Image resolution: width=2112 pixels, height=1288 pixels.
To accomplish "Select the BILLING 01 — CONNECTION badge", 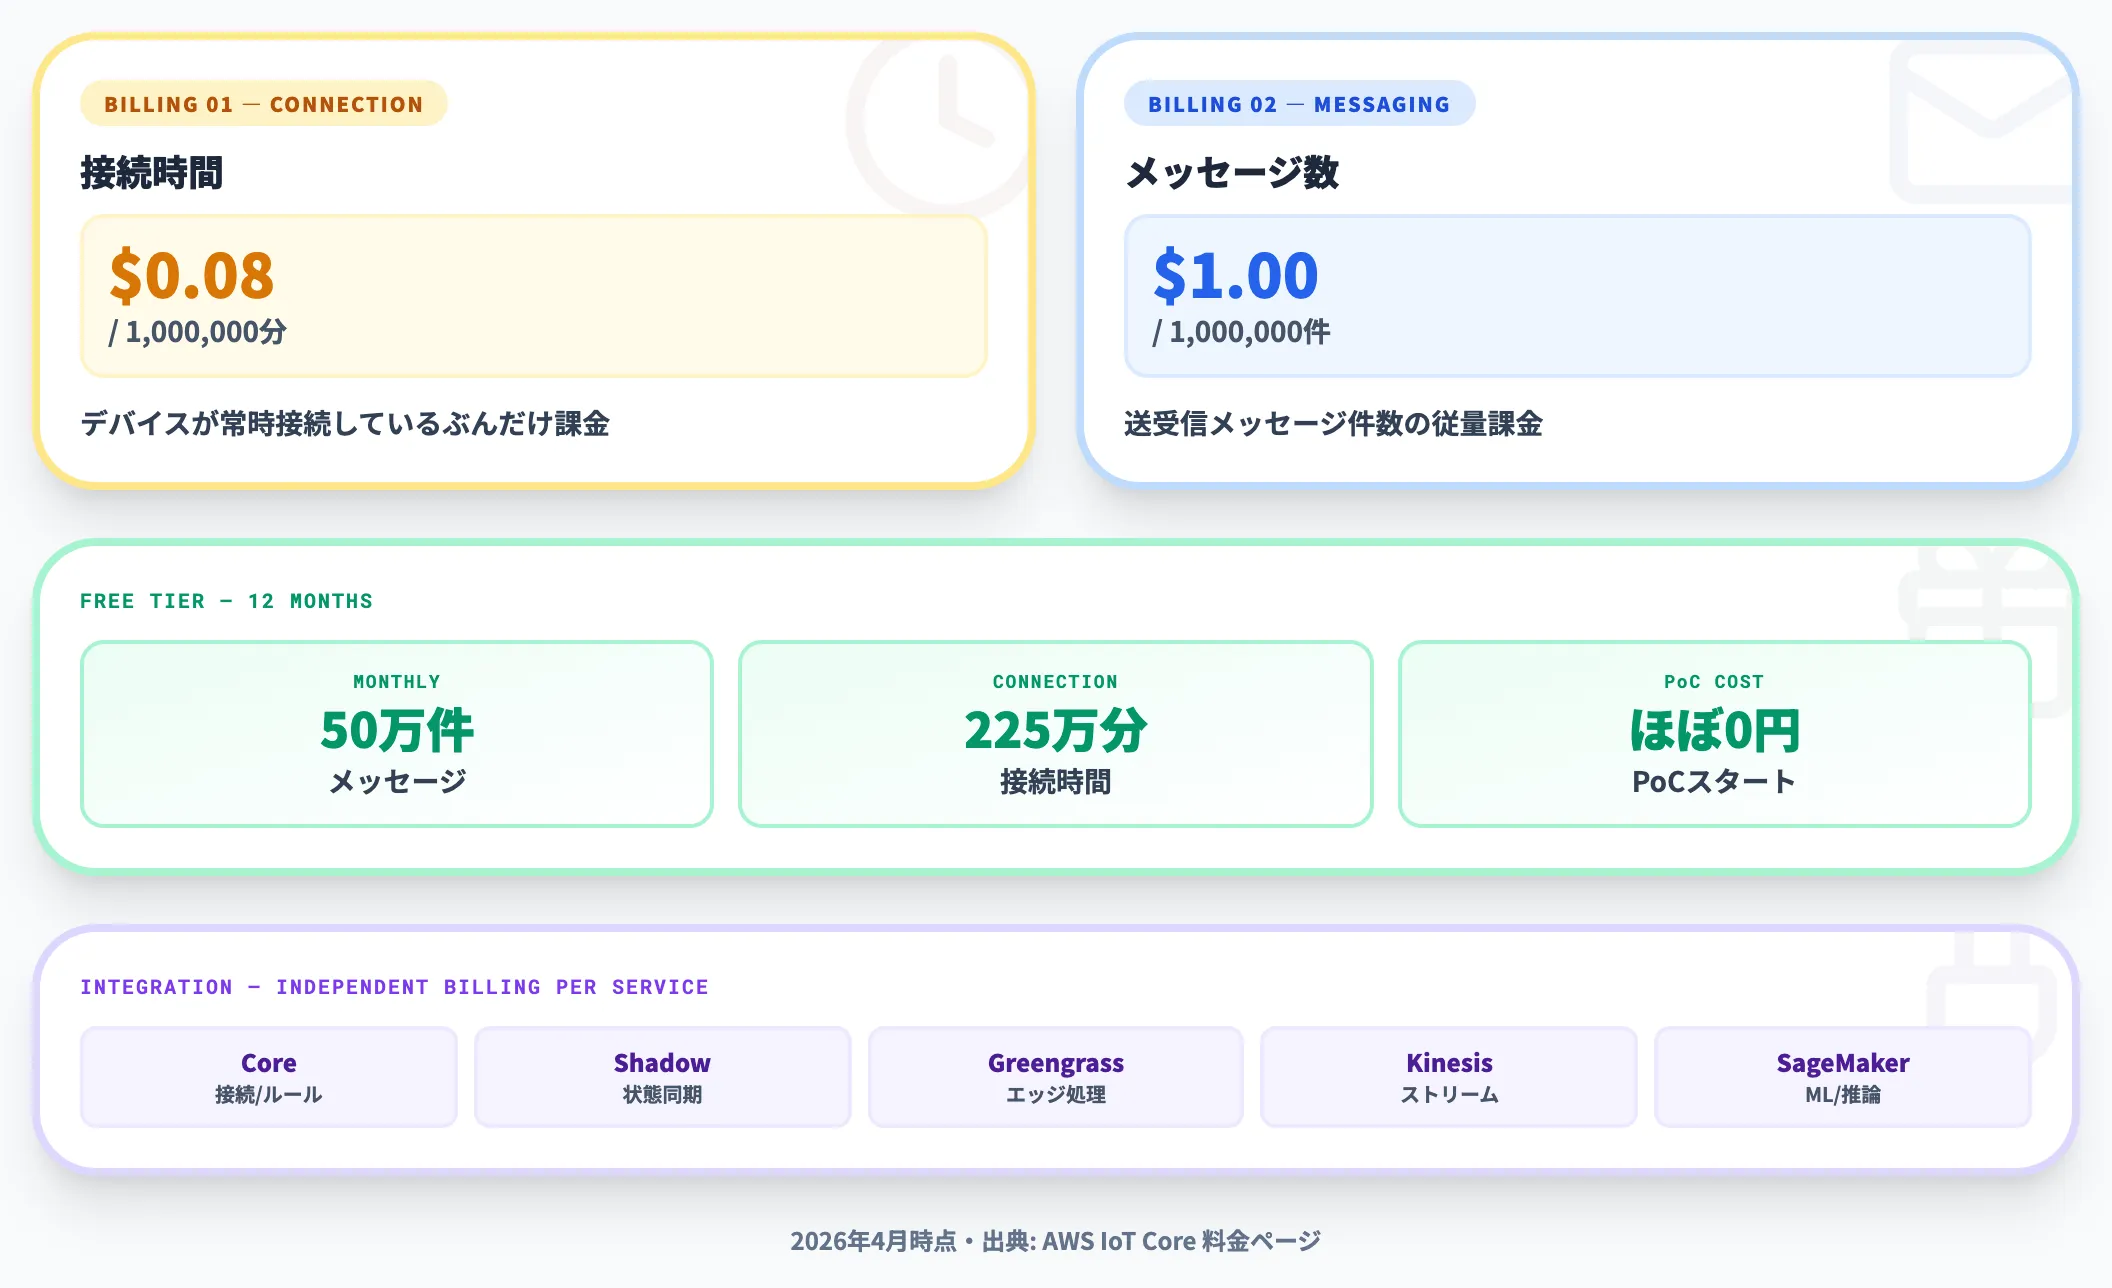I will pyautogui.click(x=263, y=104).
